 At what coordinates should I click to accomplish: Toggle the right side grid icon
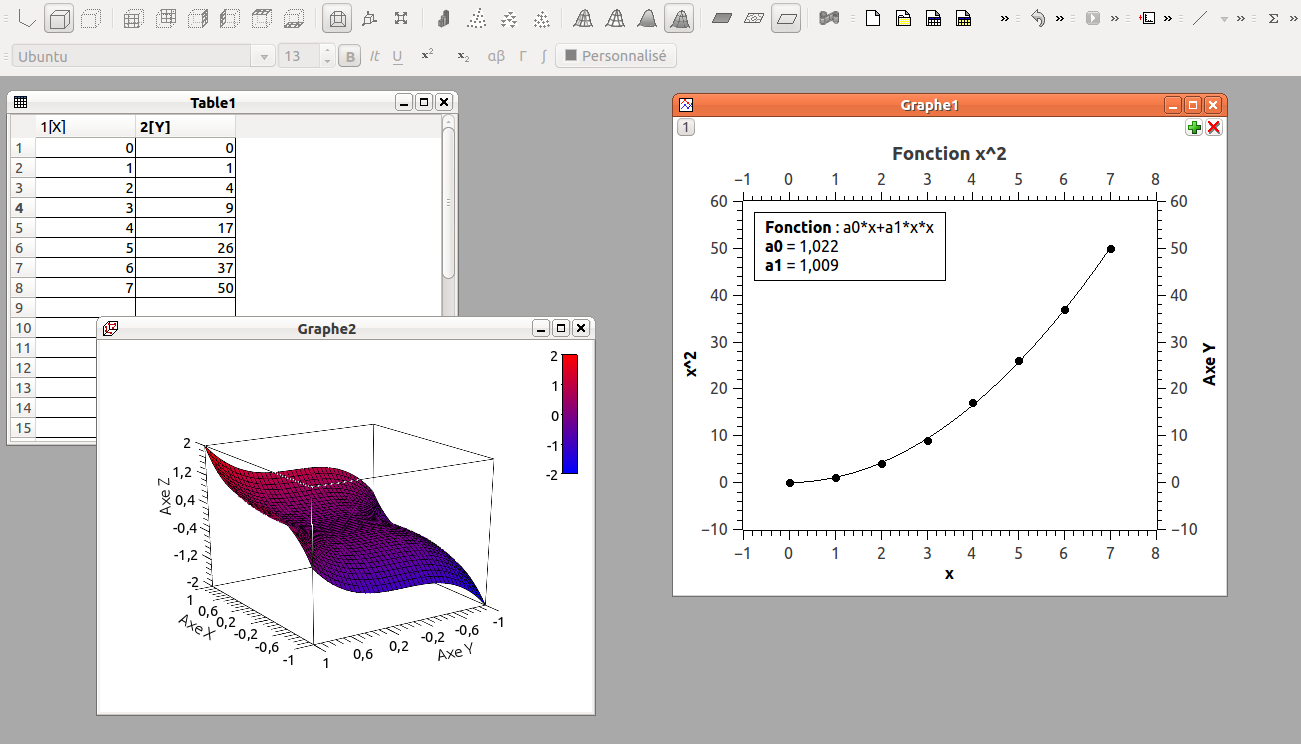198,18
